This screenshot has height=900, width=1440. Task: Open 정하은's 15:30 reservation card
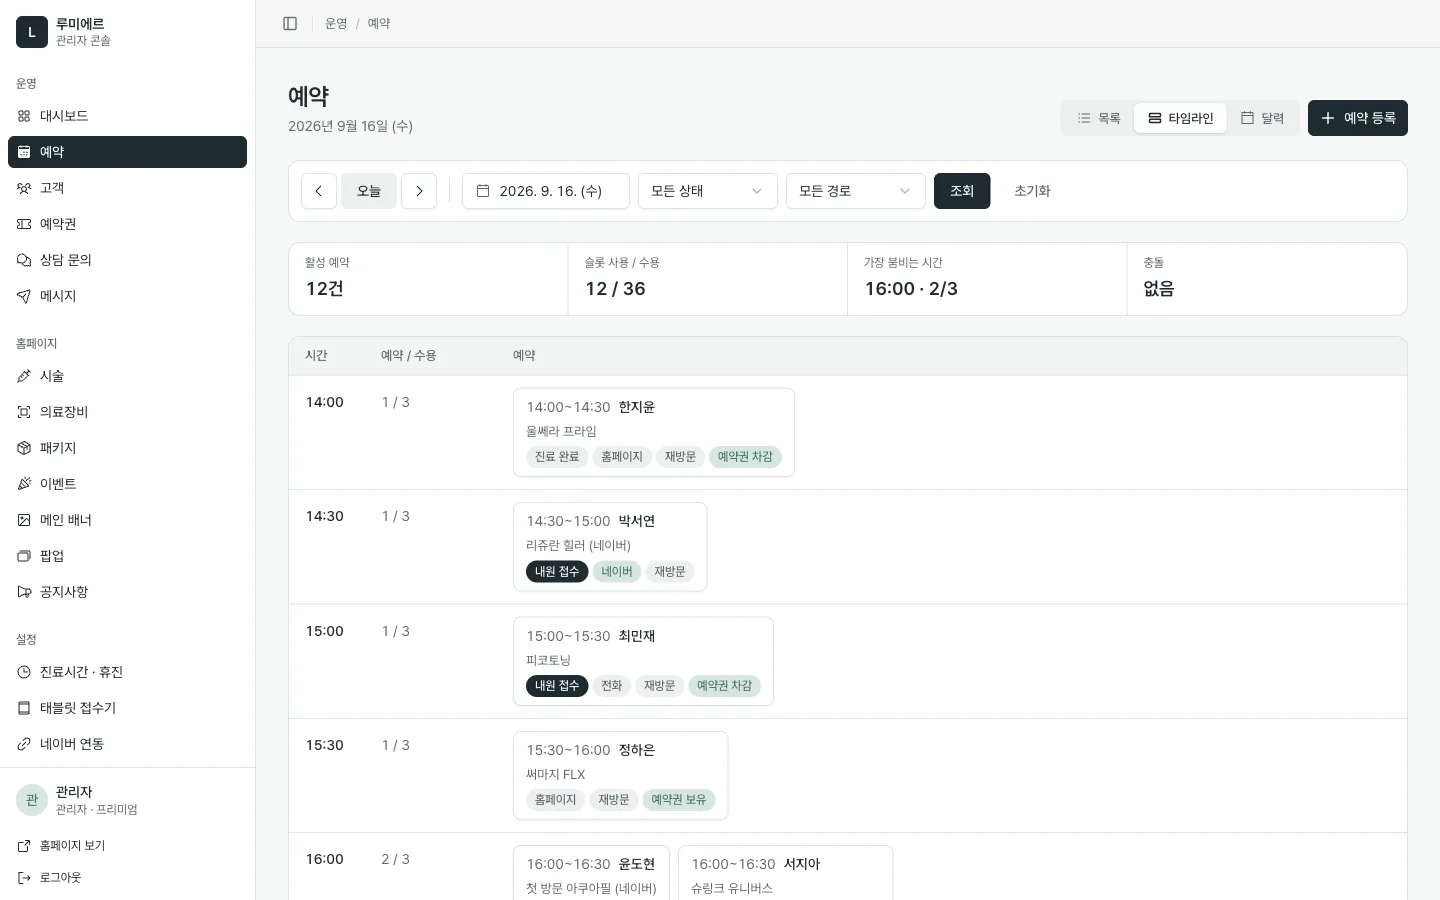(x=621, y=775)
